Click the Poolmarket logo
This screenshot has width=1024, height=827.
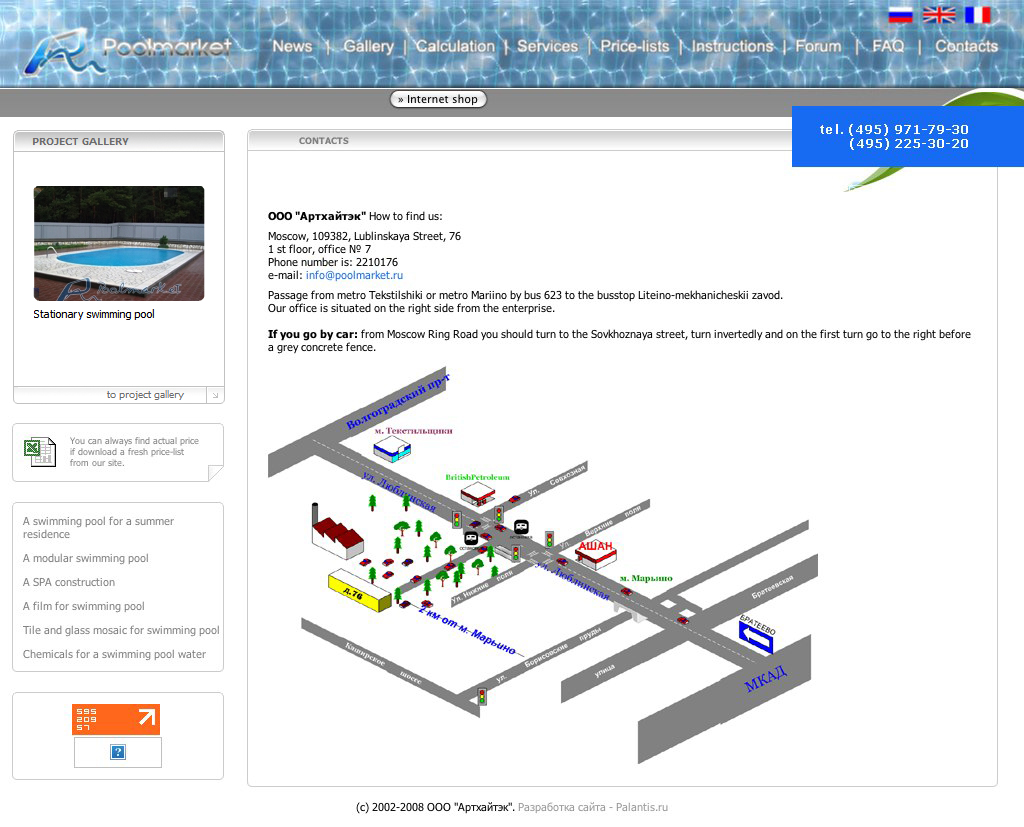tap(128, 52)
